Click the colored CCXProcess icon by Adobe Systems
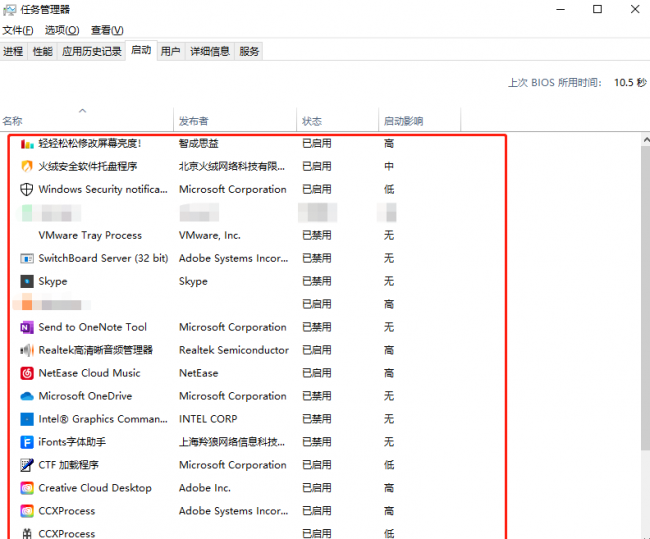 (x=27, y=511)
